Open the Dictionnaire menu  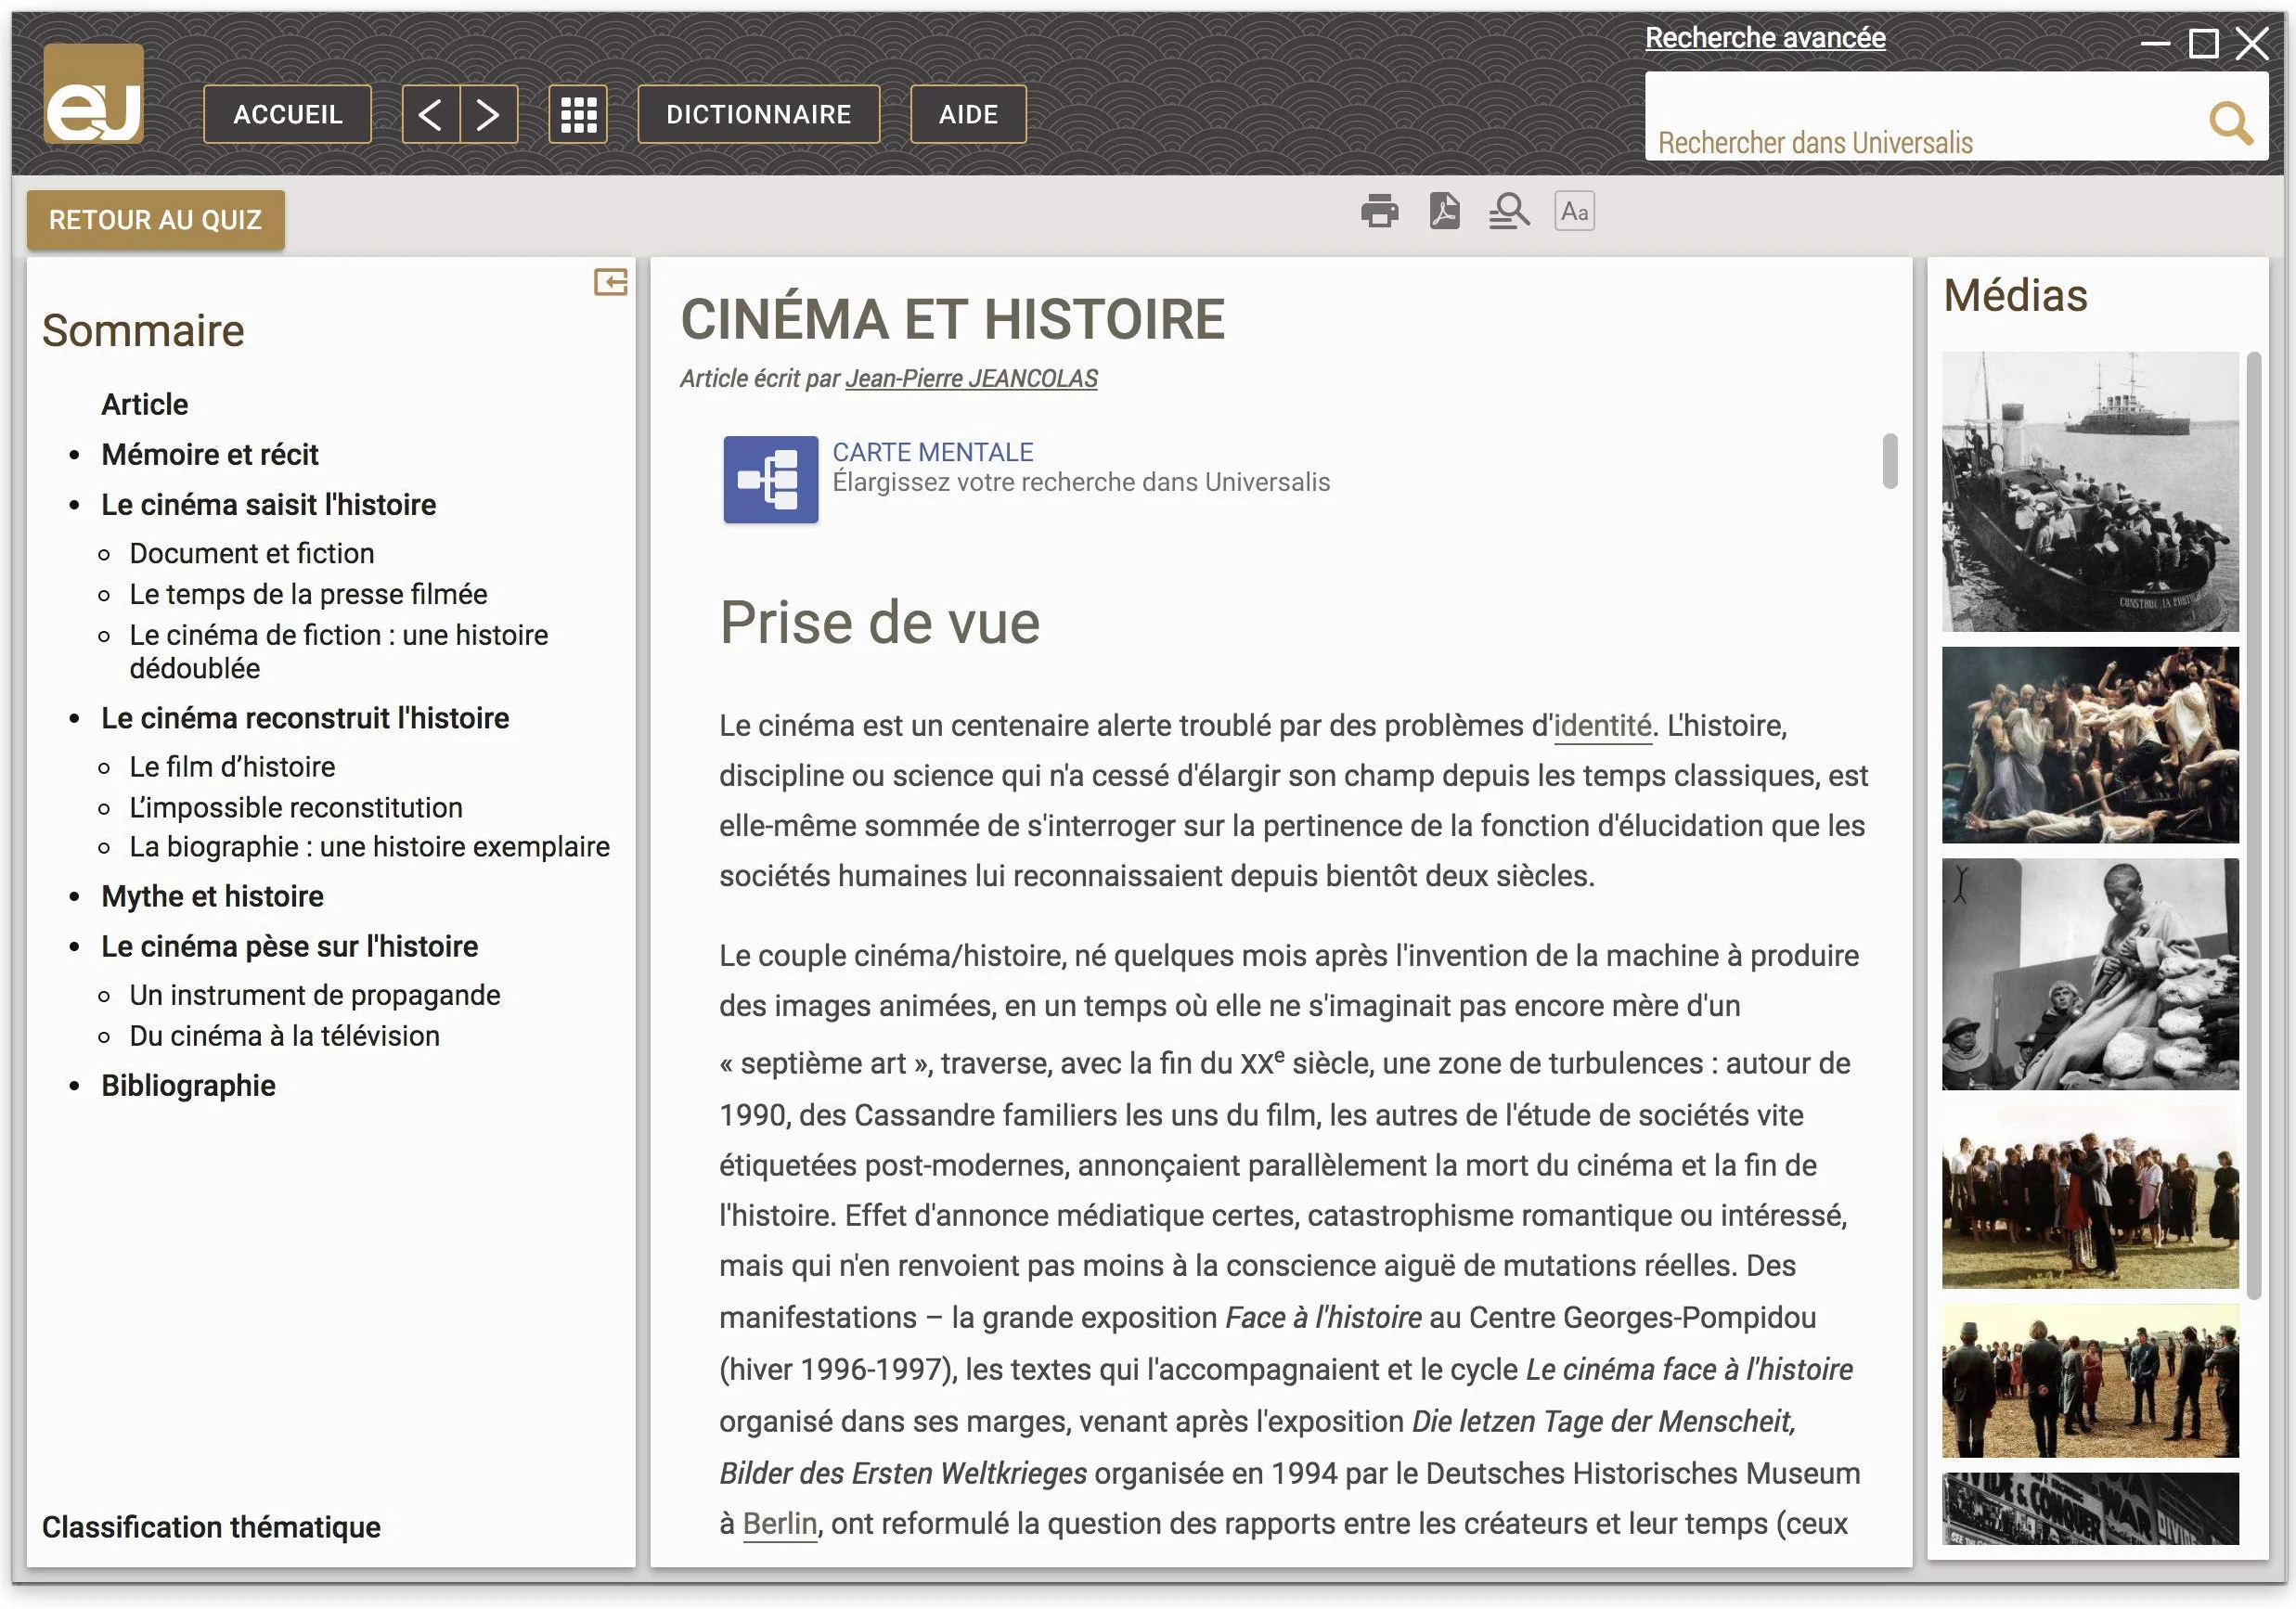[x=759, y=114]
